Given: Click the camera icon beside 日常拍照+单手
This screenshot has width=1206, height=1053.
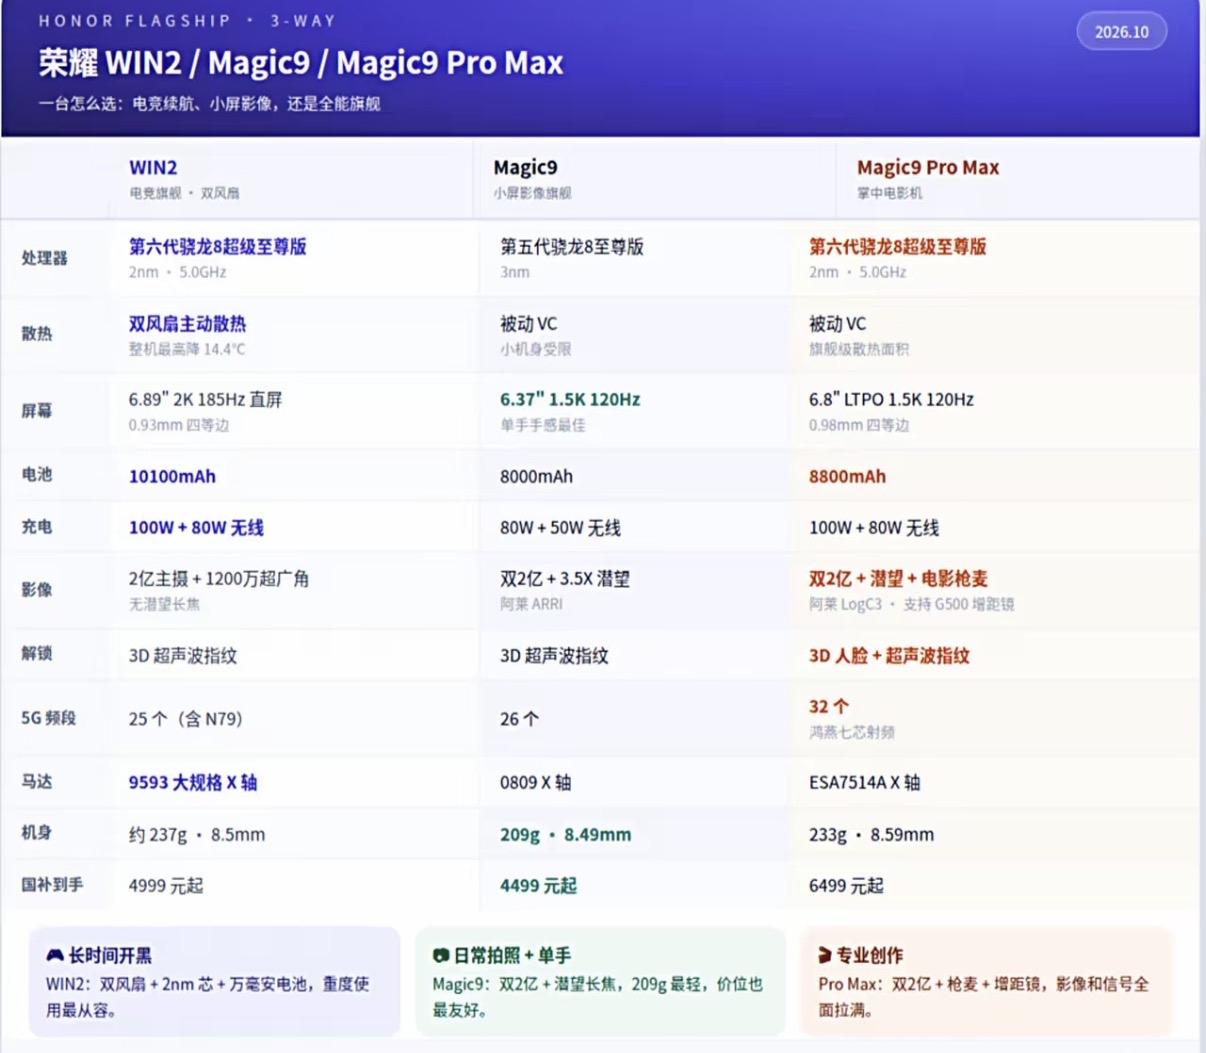Looking at the screenshot, I should [440, 955].
